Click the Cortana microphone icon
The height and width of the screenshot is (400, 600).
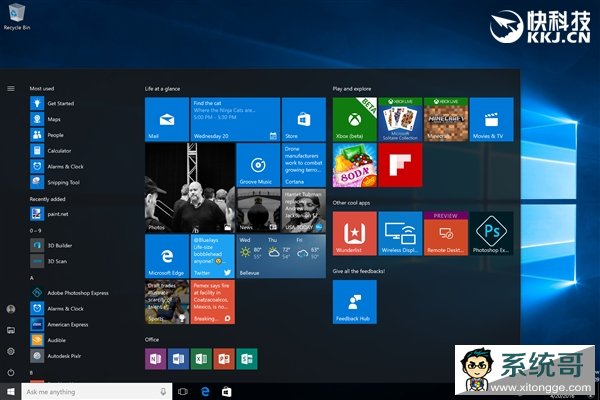pos(163,392)
